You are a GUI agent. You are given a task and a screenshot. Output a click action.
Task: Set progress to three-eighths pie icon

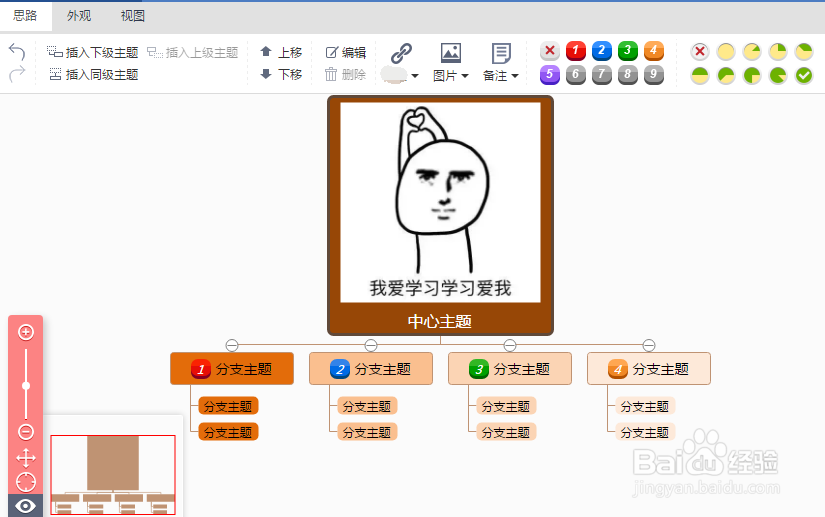803,51
